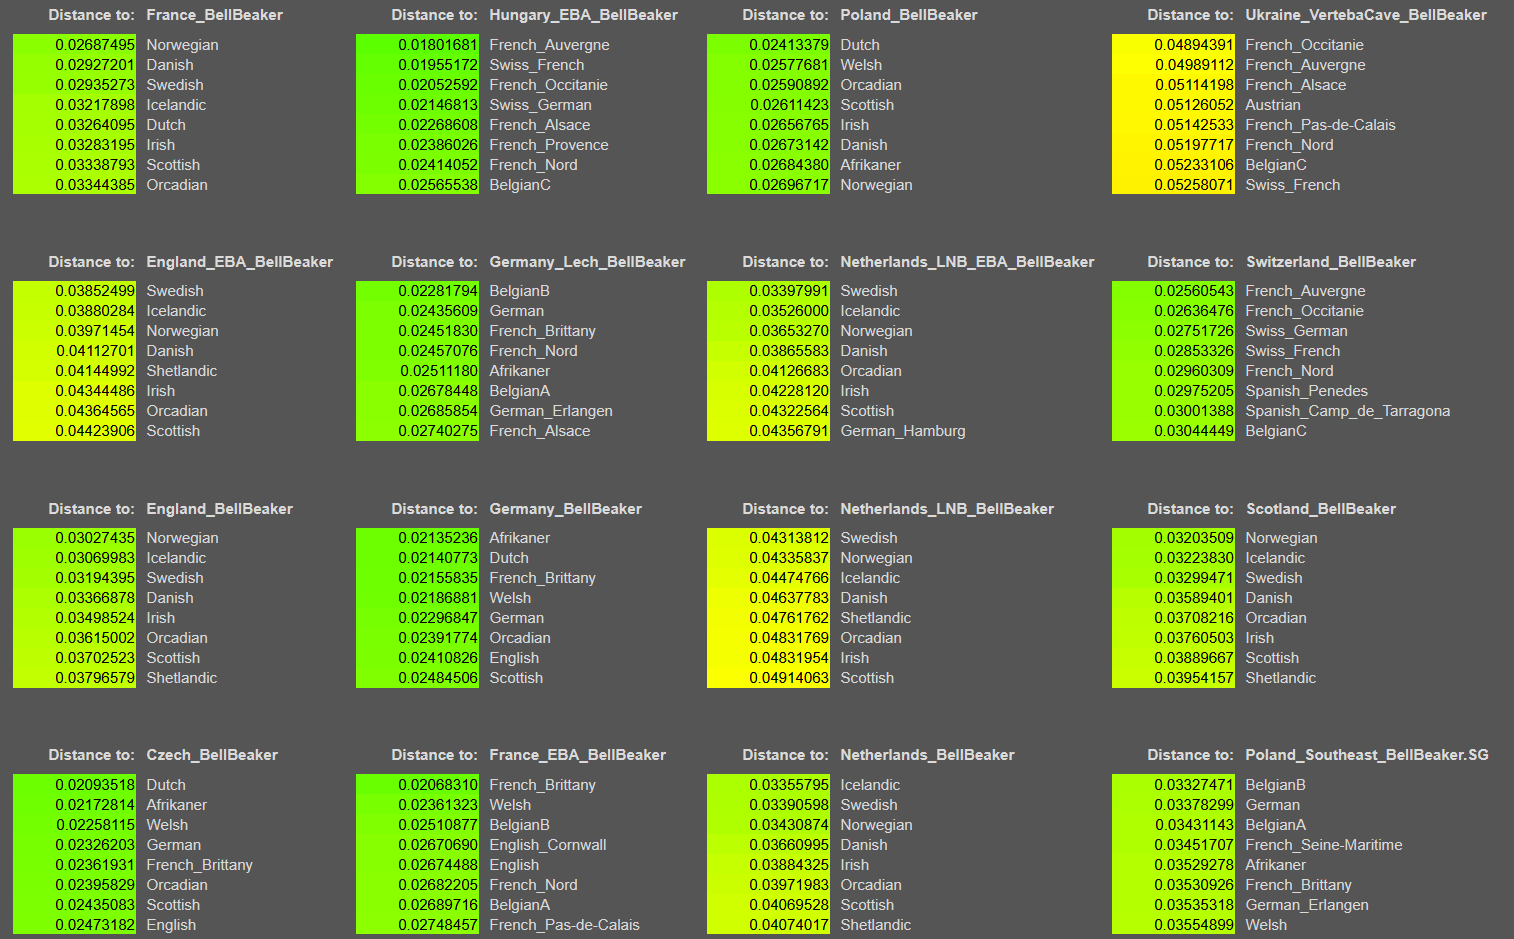Select the distance value 0.03203509
The height and width of the screenshot is (939, 1514).
tap(1194, 538)
